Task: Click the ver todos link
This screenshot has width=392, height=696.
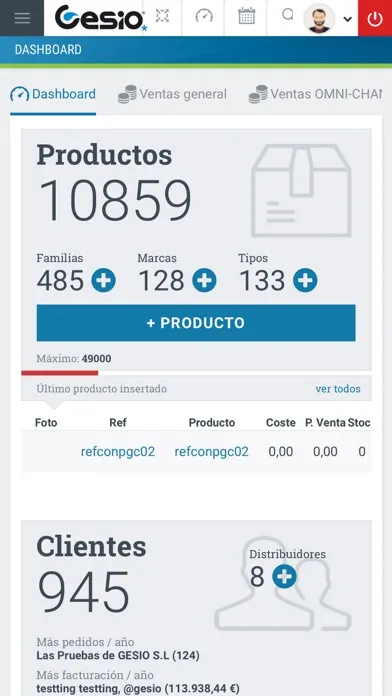Action: point(338,389)
